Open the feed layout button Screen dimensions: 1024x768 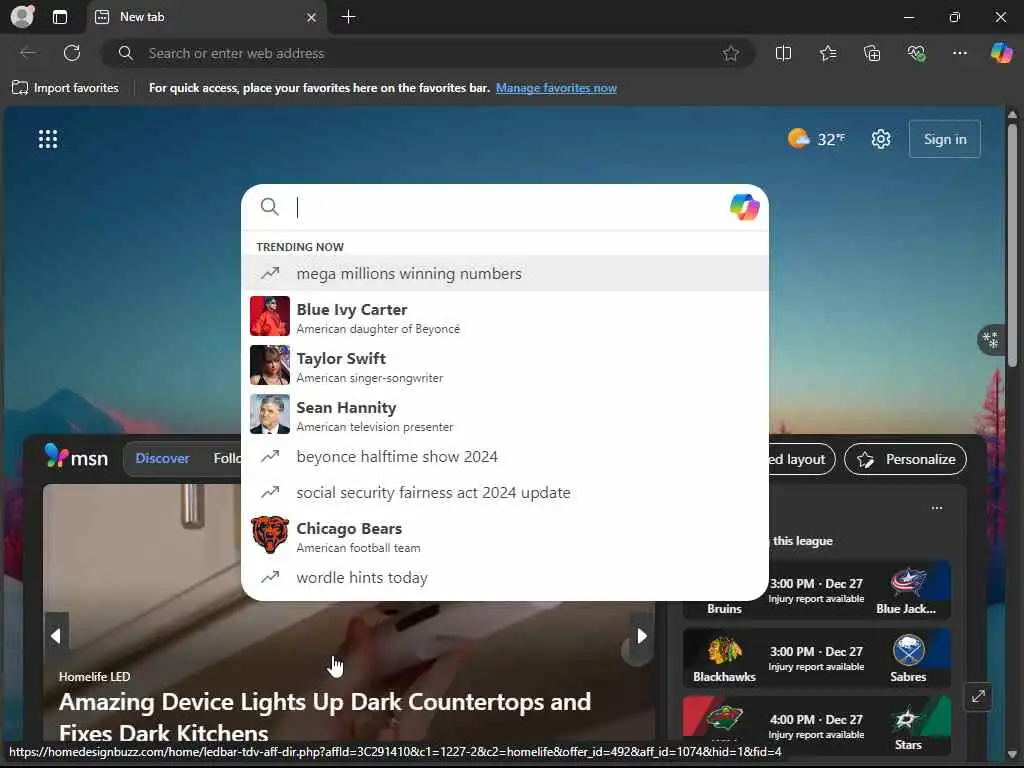802,459
